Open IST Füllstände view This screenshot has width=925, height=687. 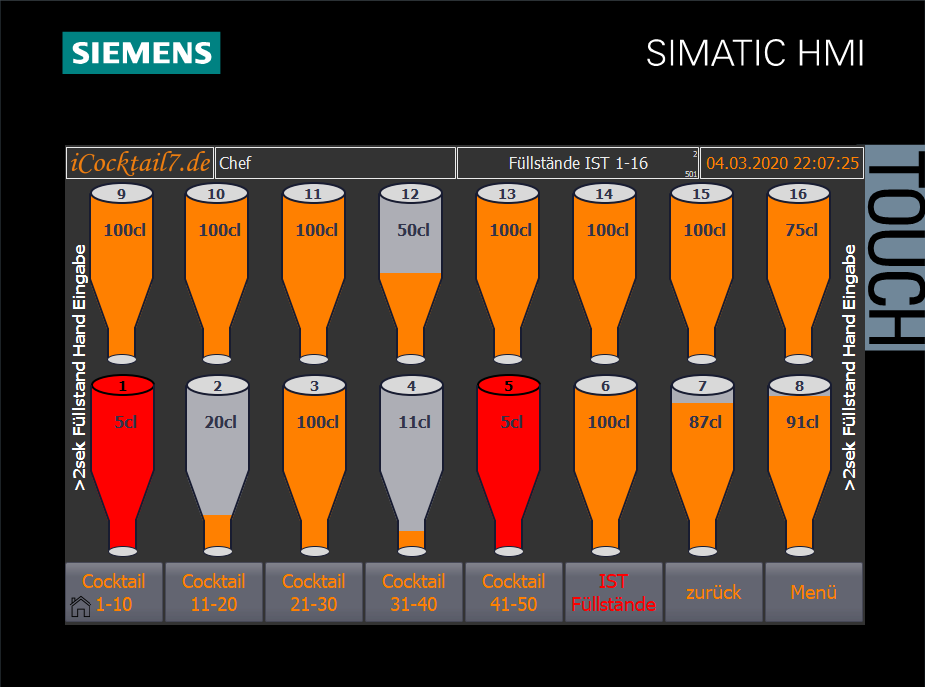click(613, 592)
